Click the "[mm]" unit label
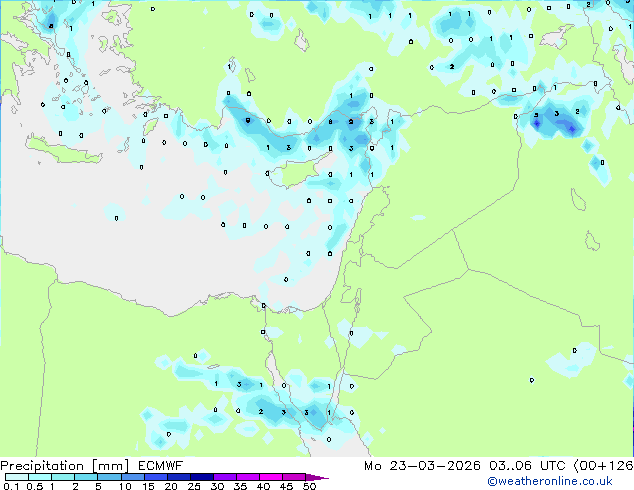The height and width of the screenshot is (490, 634). coord(110,466)
